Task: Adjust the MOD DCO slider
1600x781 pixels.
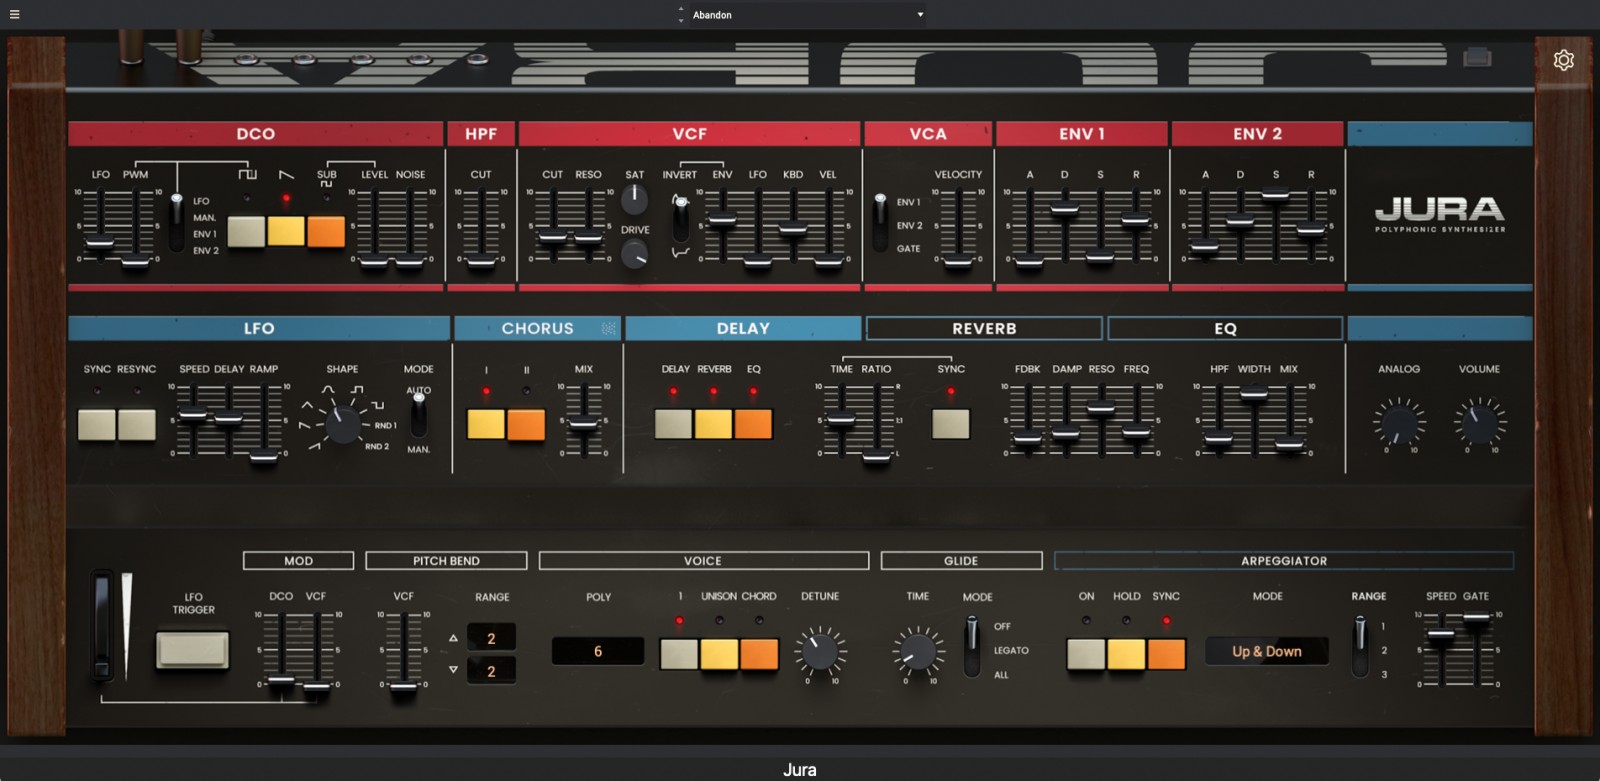Action: (281, 682)
